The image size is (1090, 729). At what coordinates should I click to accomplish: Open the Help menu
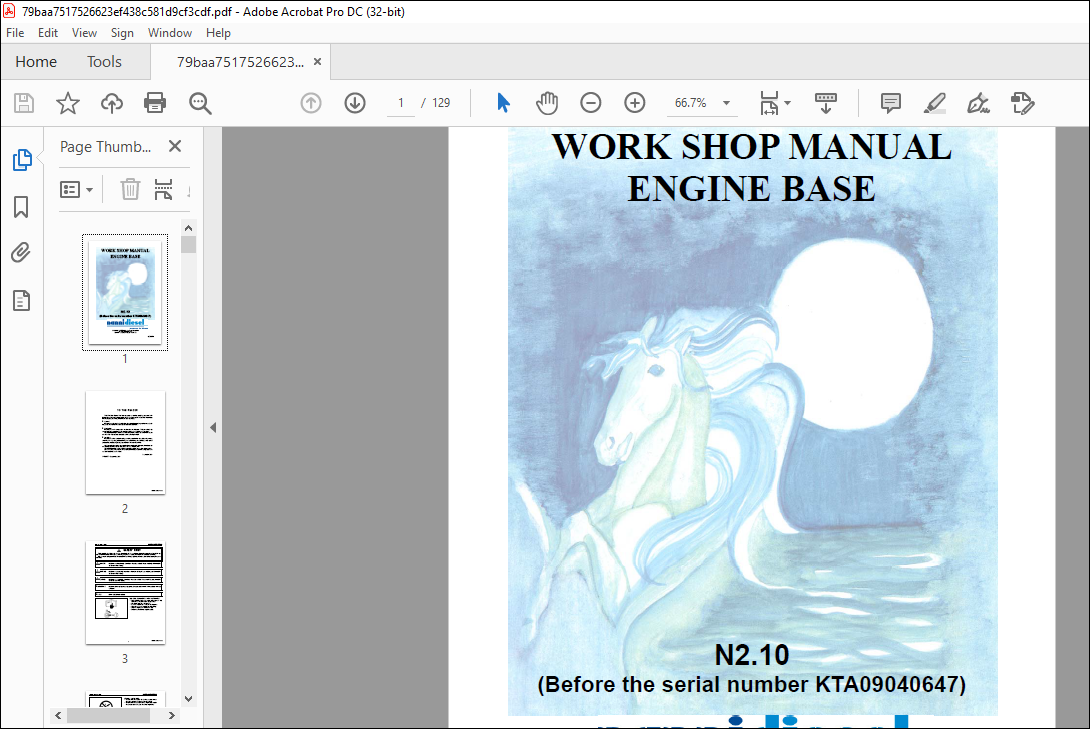point(218,33)
